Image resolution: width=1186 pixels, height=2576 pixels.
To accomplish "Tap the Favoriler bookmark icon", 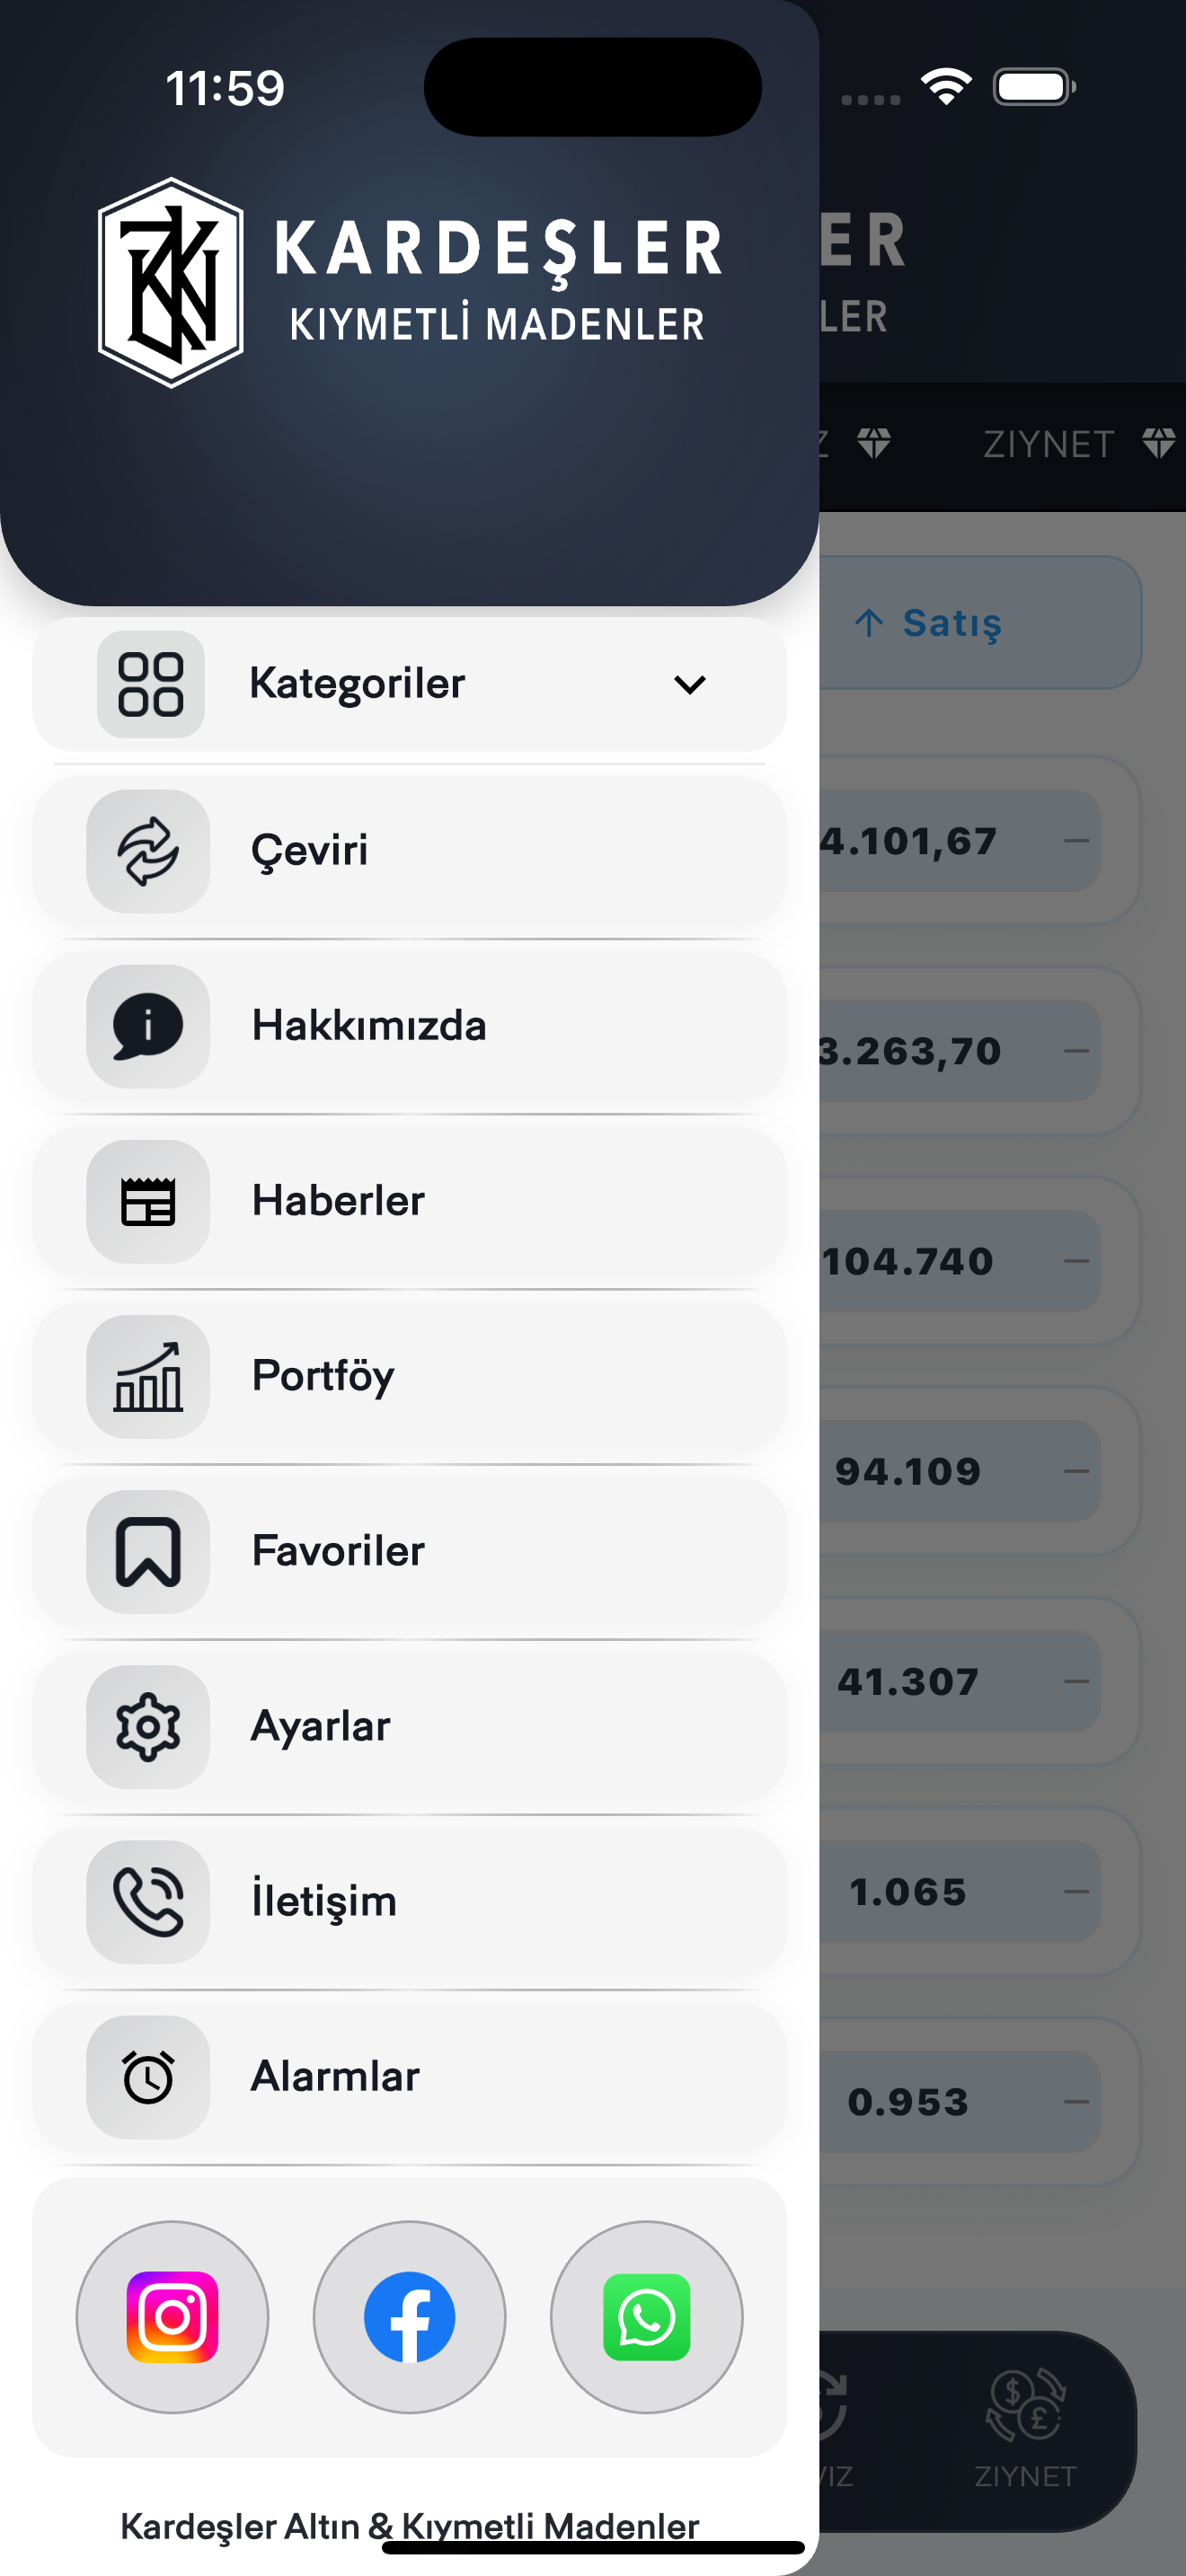I will pos(148,1551).
